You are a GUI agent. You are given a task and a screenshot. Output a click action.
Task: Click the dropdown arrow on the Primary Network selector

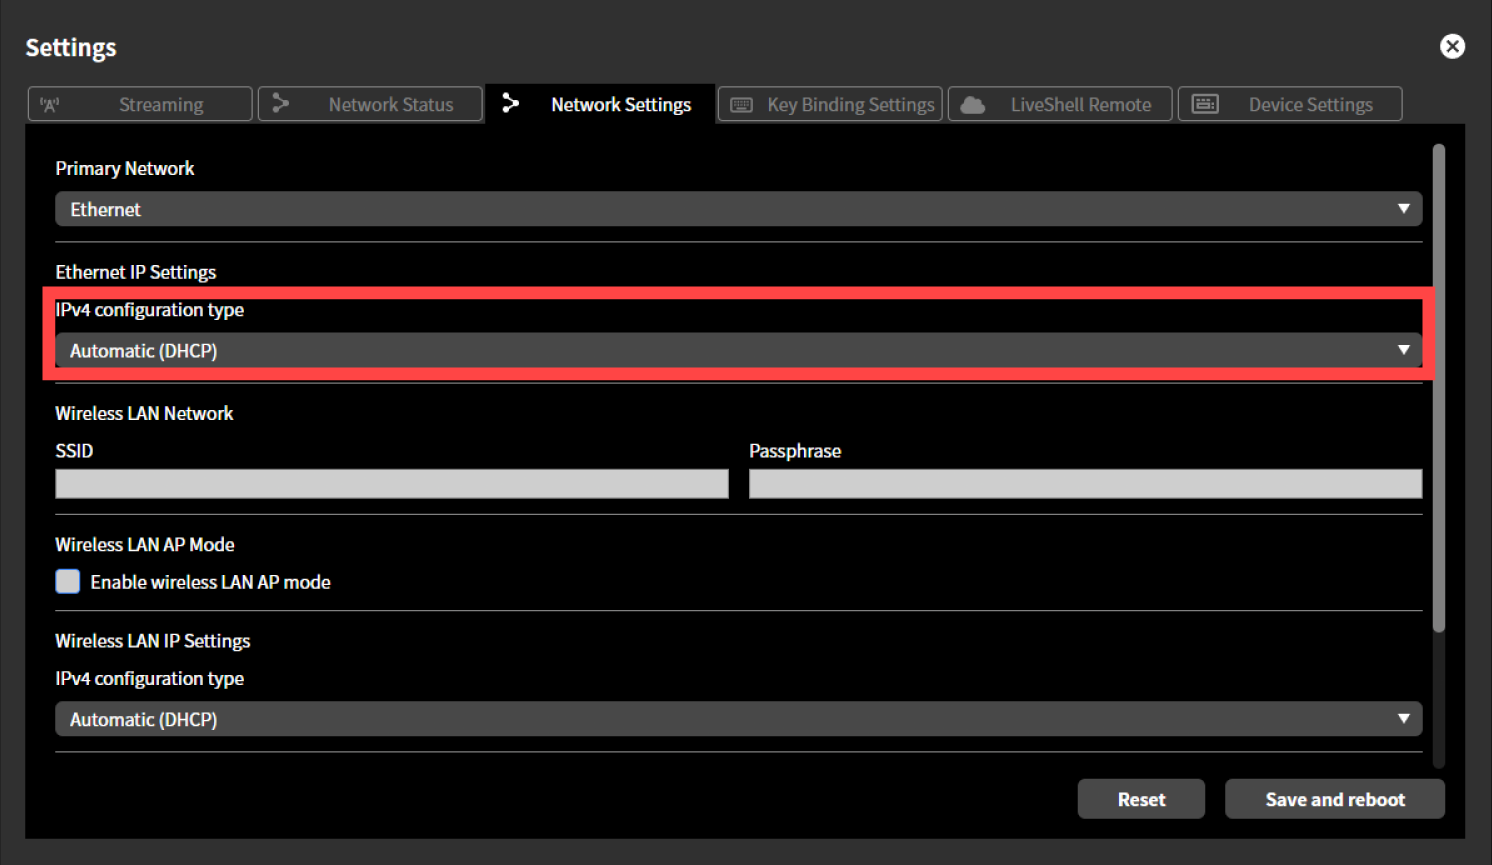pyautogui.click(x=1404, y=209)
